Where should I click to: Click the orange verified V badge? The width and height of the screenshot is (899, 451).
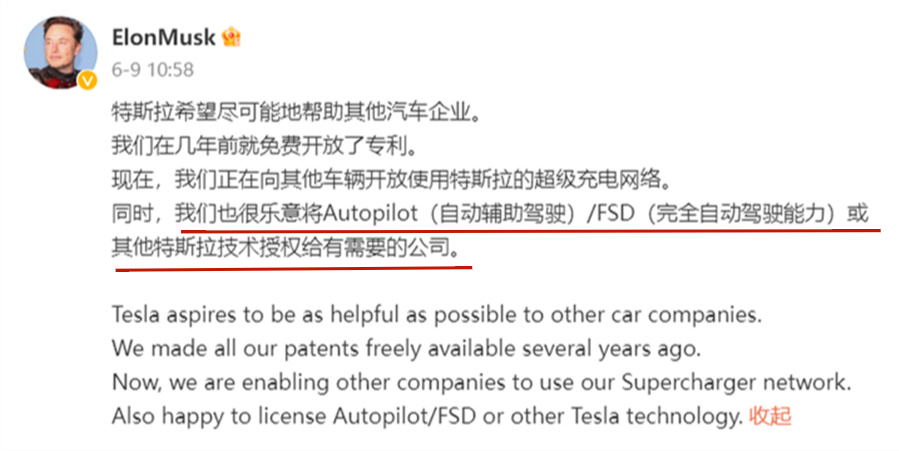[87, 80]
